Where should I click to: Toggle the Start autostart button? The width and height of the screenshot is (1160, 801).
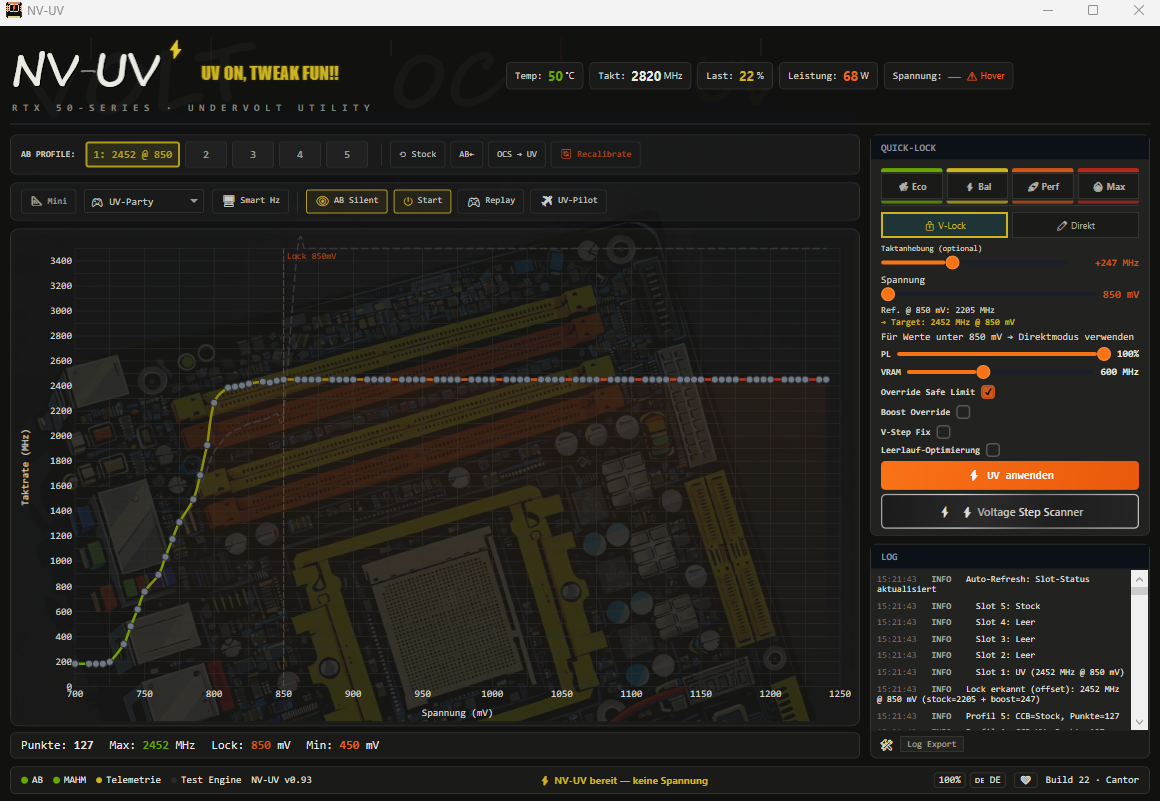click(x=422, y=200)
